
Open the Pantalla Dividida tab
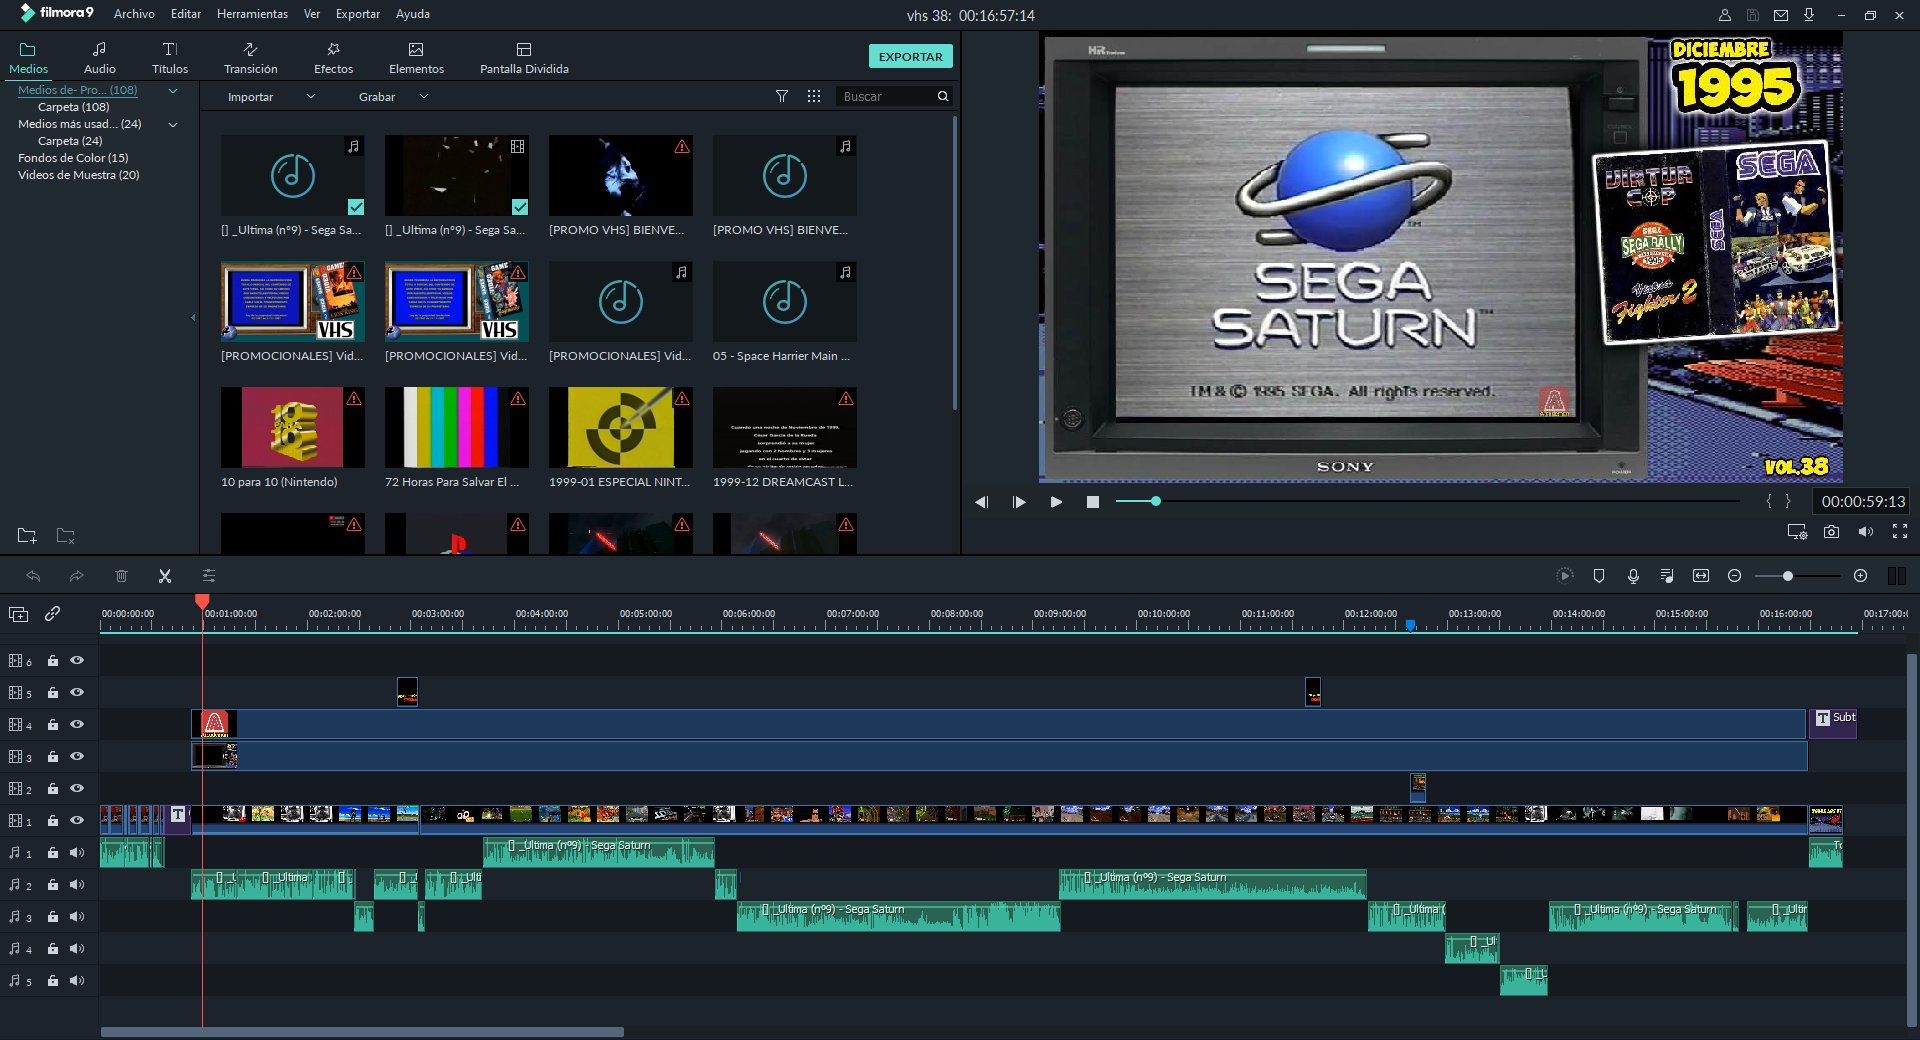click(524, 58)
